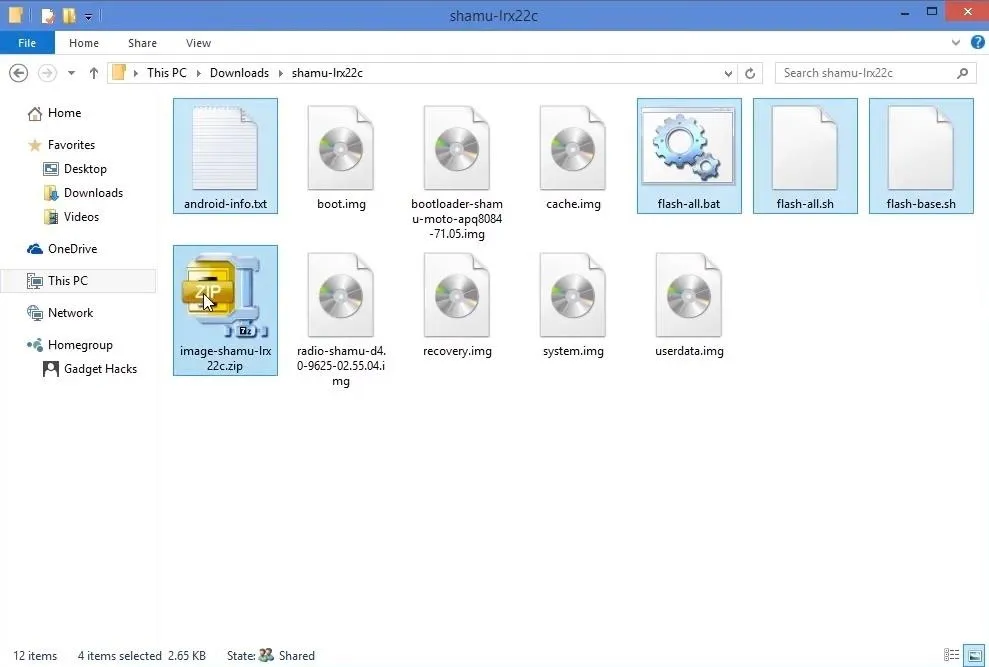Image resolution: width=989 pixels, height=667 pixels.
Task: Click the boot.img file name
Action: [x=341, y=204]
